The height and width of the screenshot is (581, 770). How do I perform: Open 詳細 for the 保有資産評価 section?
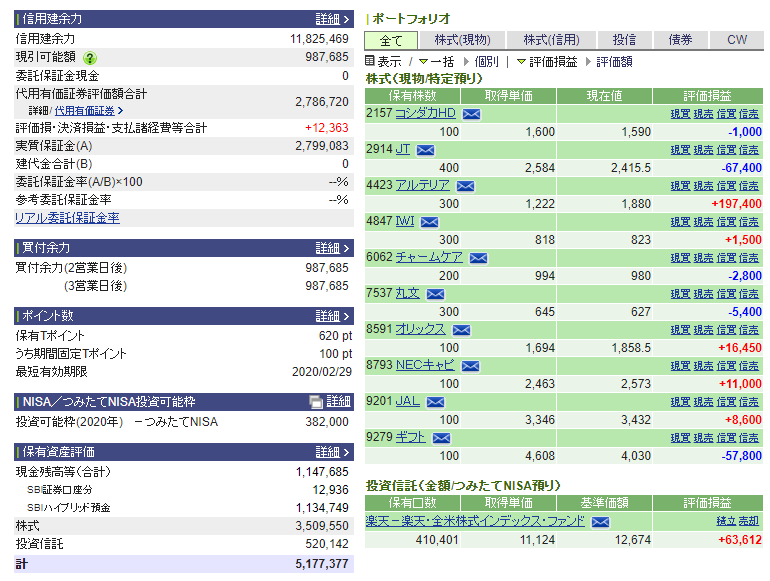[332, 452]
